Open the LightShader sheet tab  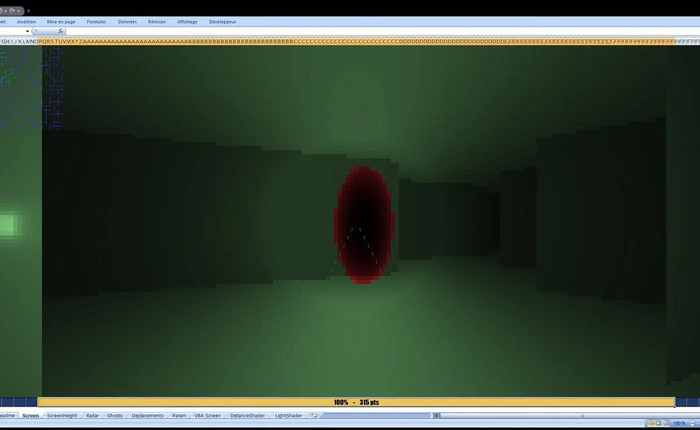coord(288,415)
